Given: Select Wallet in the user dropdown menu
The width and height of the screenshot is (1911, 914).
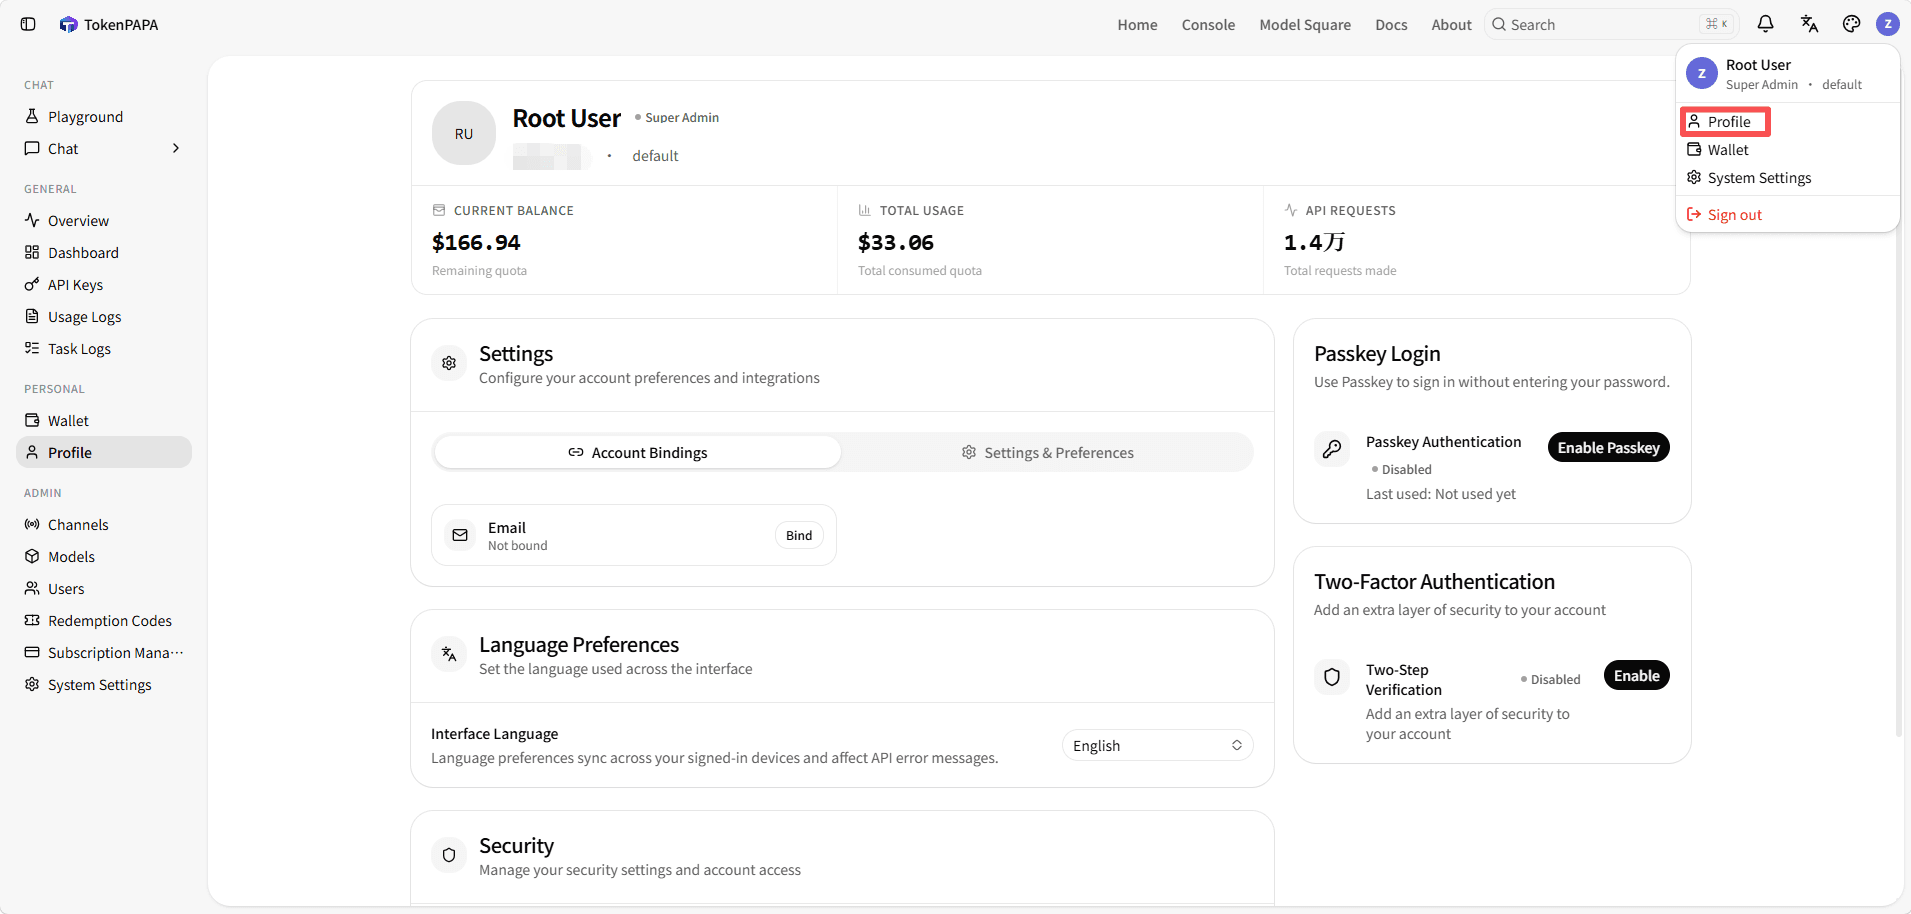Looking at the screenshot, I should tap(1787, 150).
